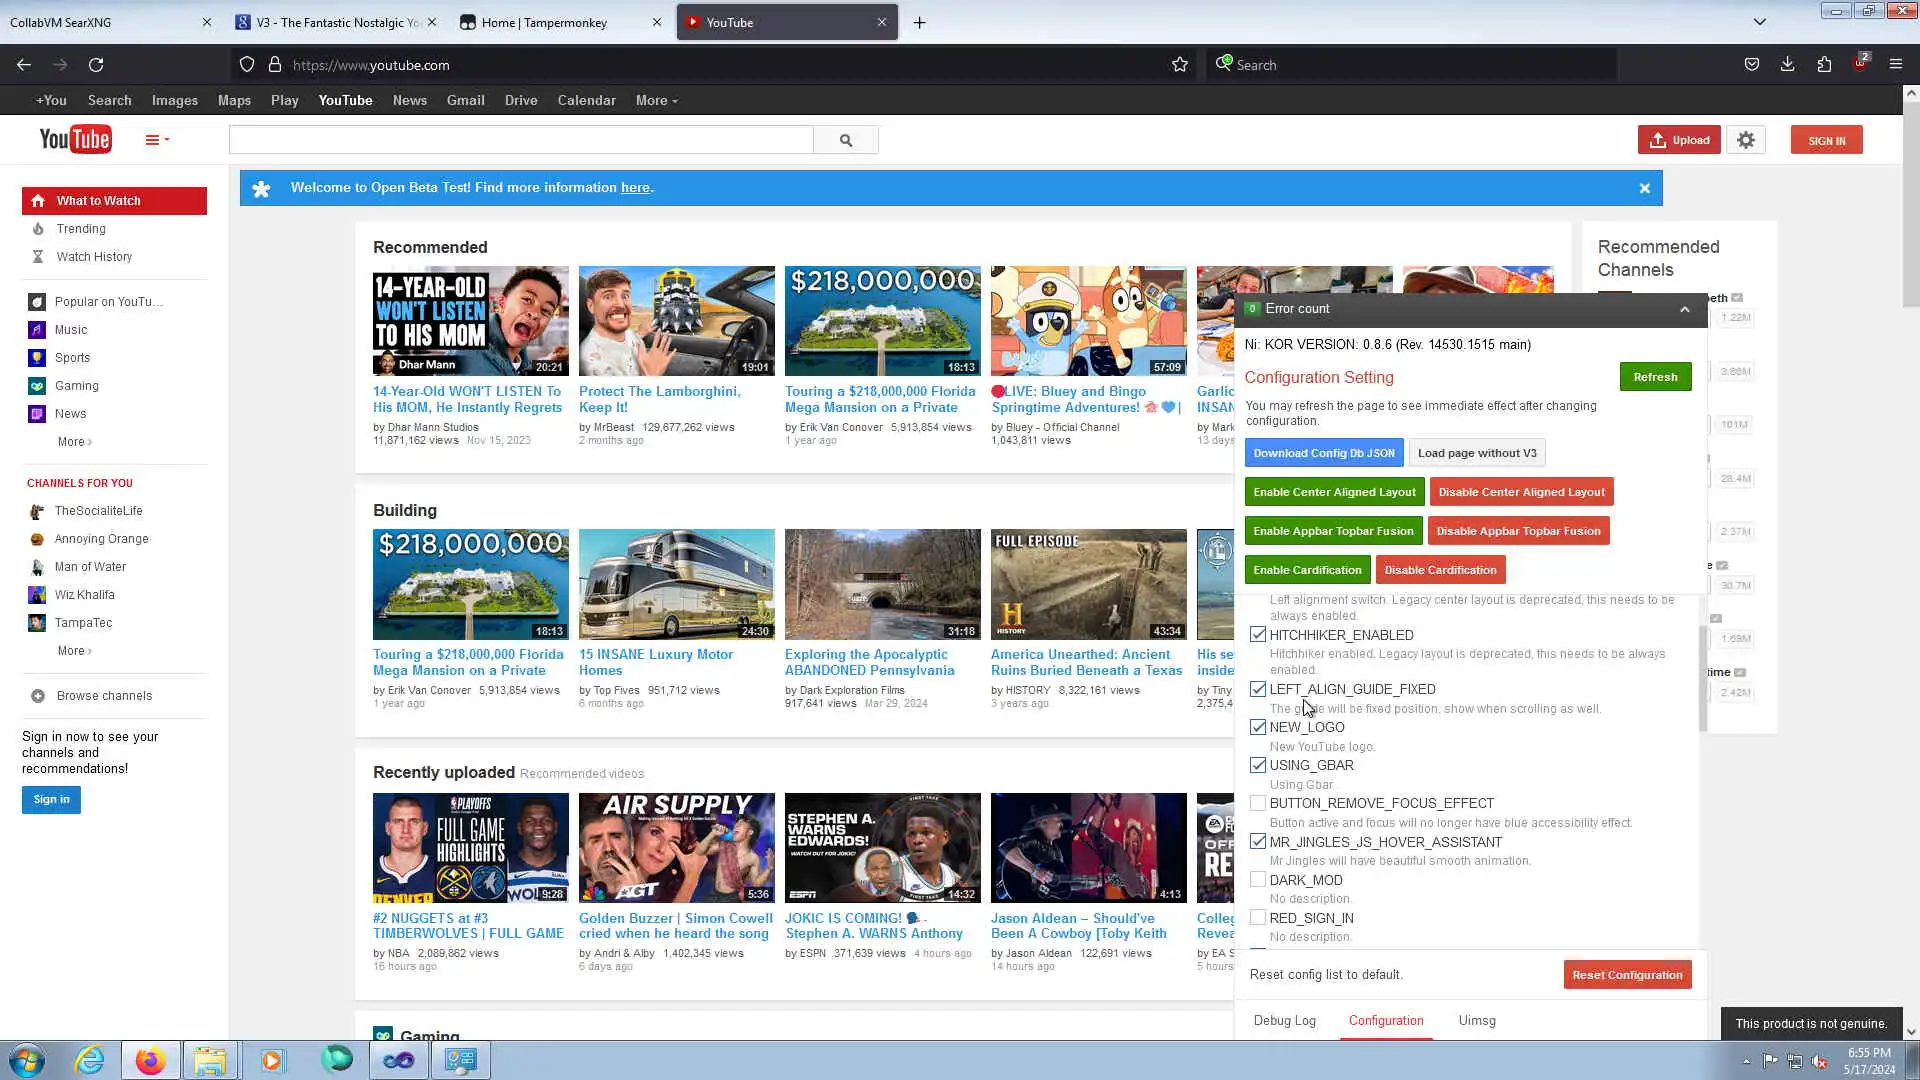Collapse the Error count panel chevron
The image size is (1920, 1080).
click(1685, 309)
